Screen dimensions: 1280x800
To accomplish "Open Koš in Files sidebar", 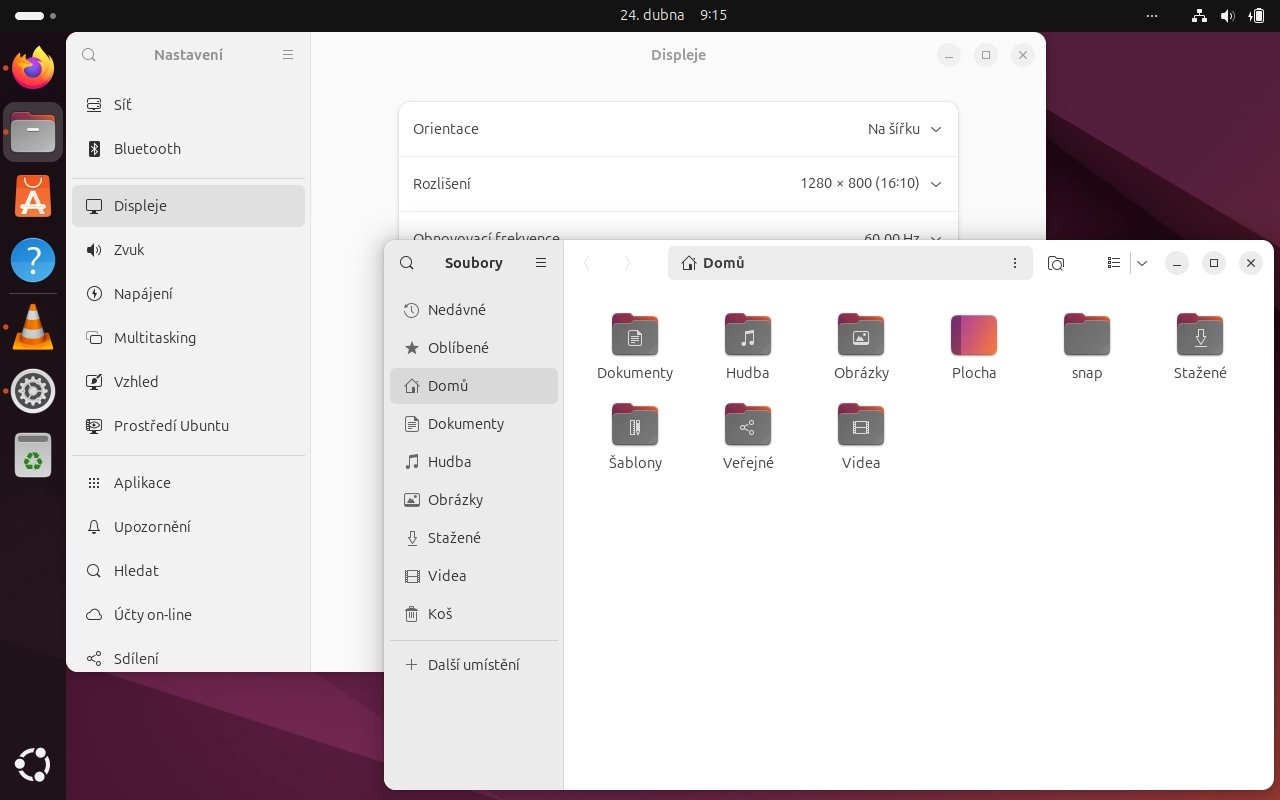I will pos(474,614).
